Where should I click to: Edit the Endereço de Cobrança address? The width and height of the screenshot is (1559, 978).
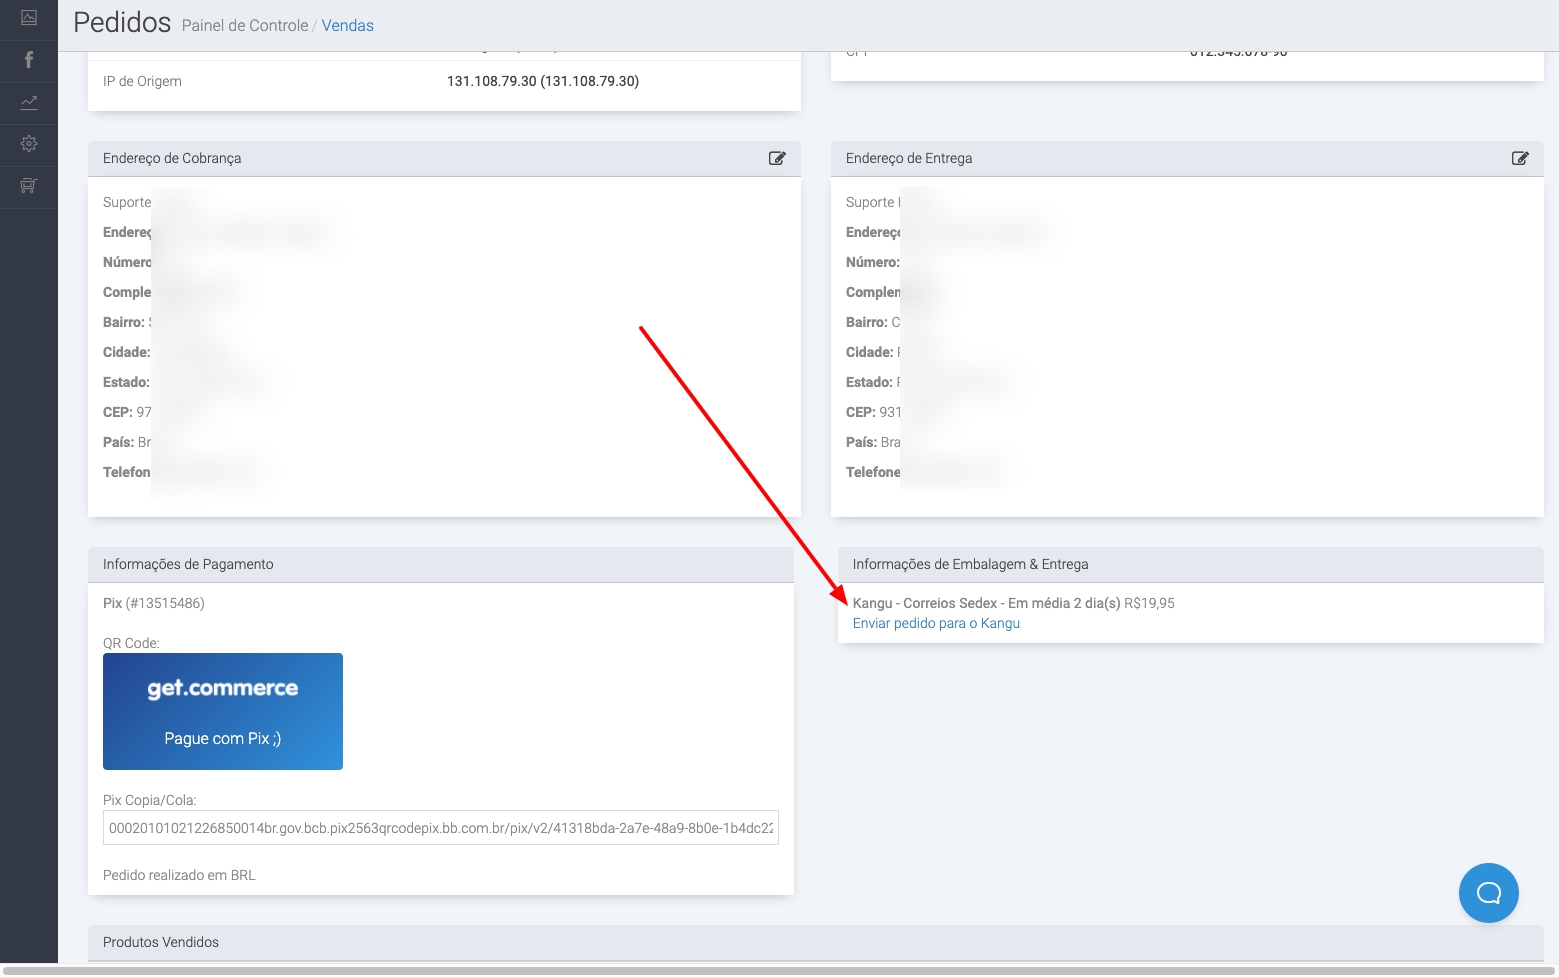(x=777, y=158)
